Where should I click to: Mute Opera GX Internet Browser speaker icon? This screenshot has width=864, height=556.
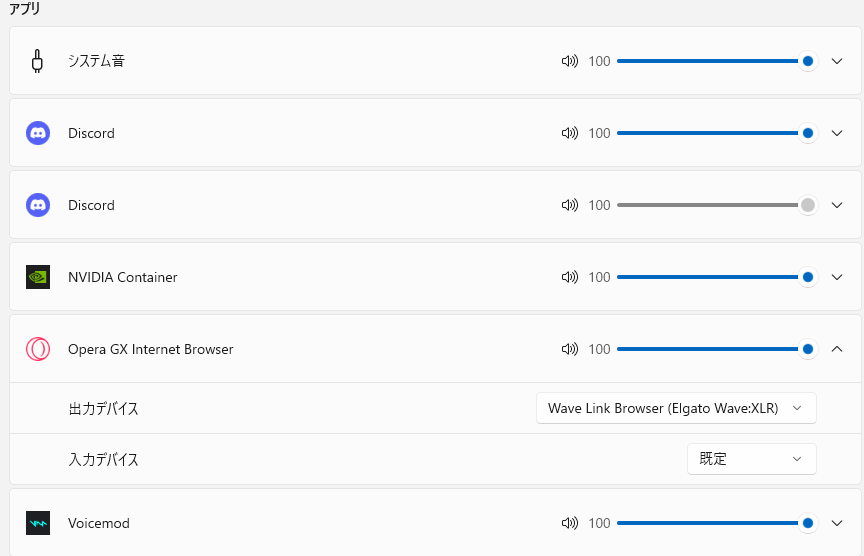coord(570,349)
